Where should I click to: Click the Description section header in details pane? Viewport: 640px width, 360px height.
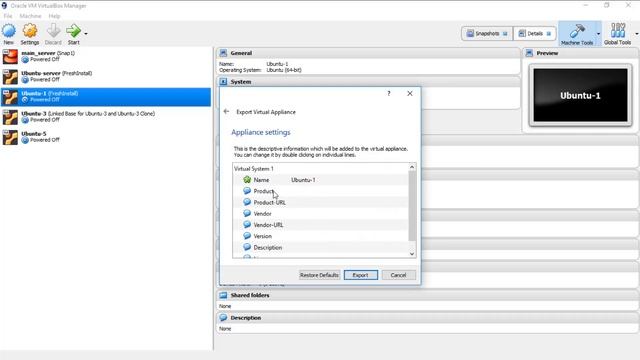[x=427, y=318]
